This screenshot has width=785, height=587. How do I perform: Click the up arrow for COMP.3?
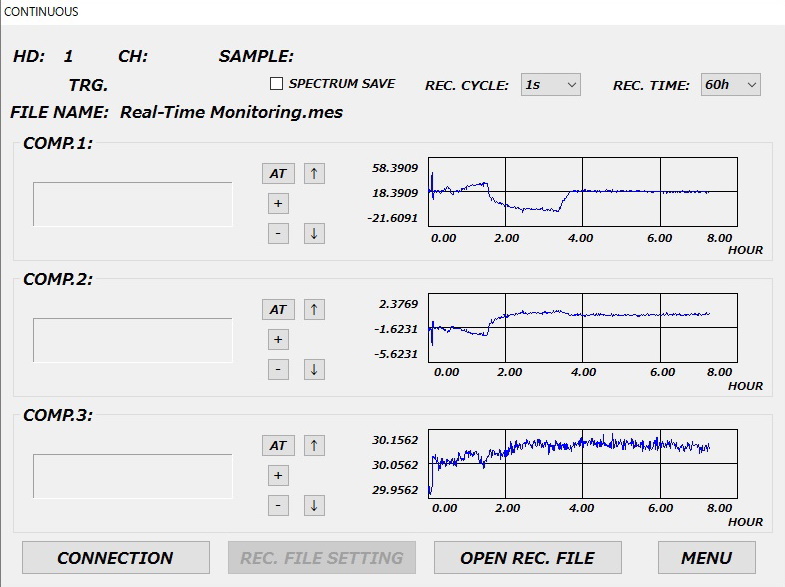pyautogui.click(x=314, y=445)
